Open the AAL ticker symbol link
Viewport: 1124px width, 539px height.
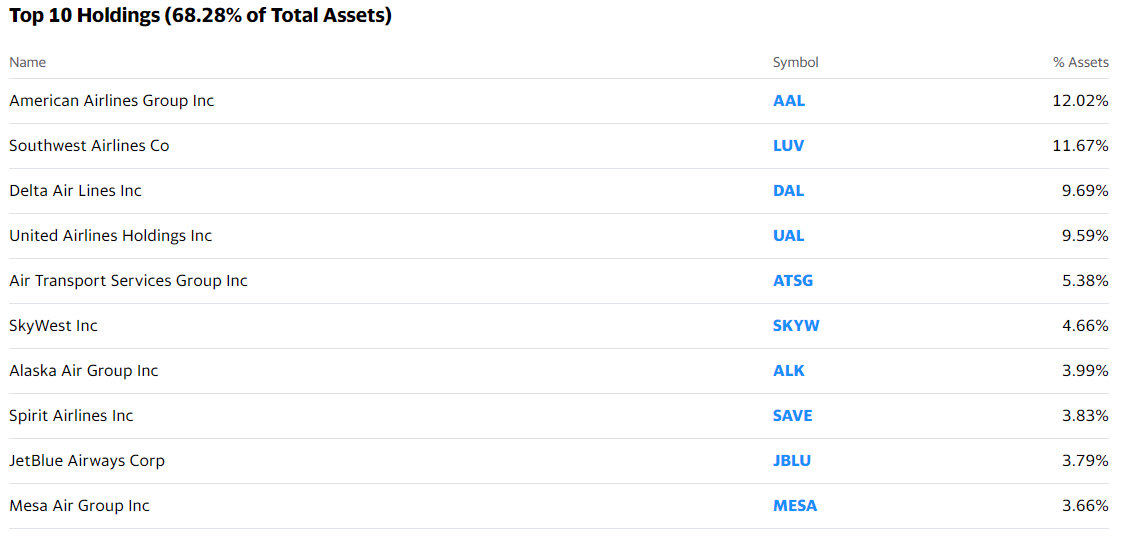pyautogui.click(x=789, y=101)
